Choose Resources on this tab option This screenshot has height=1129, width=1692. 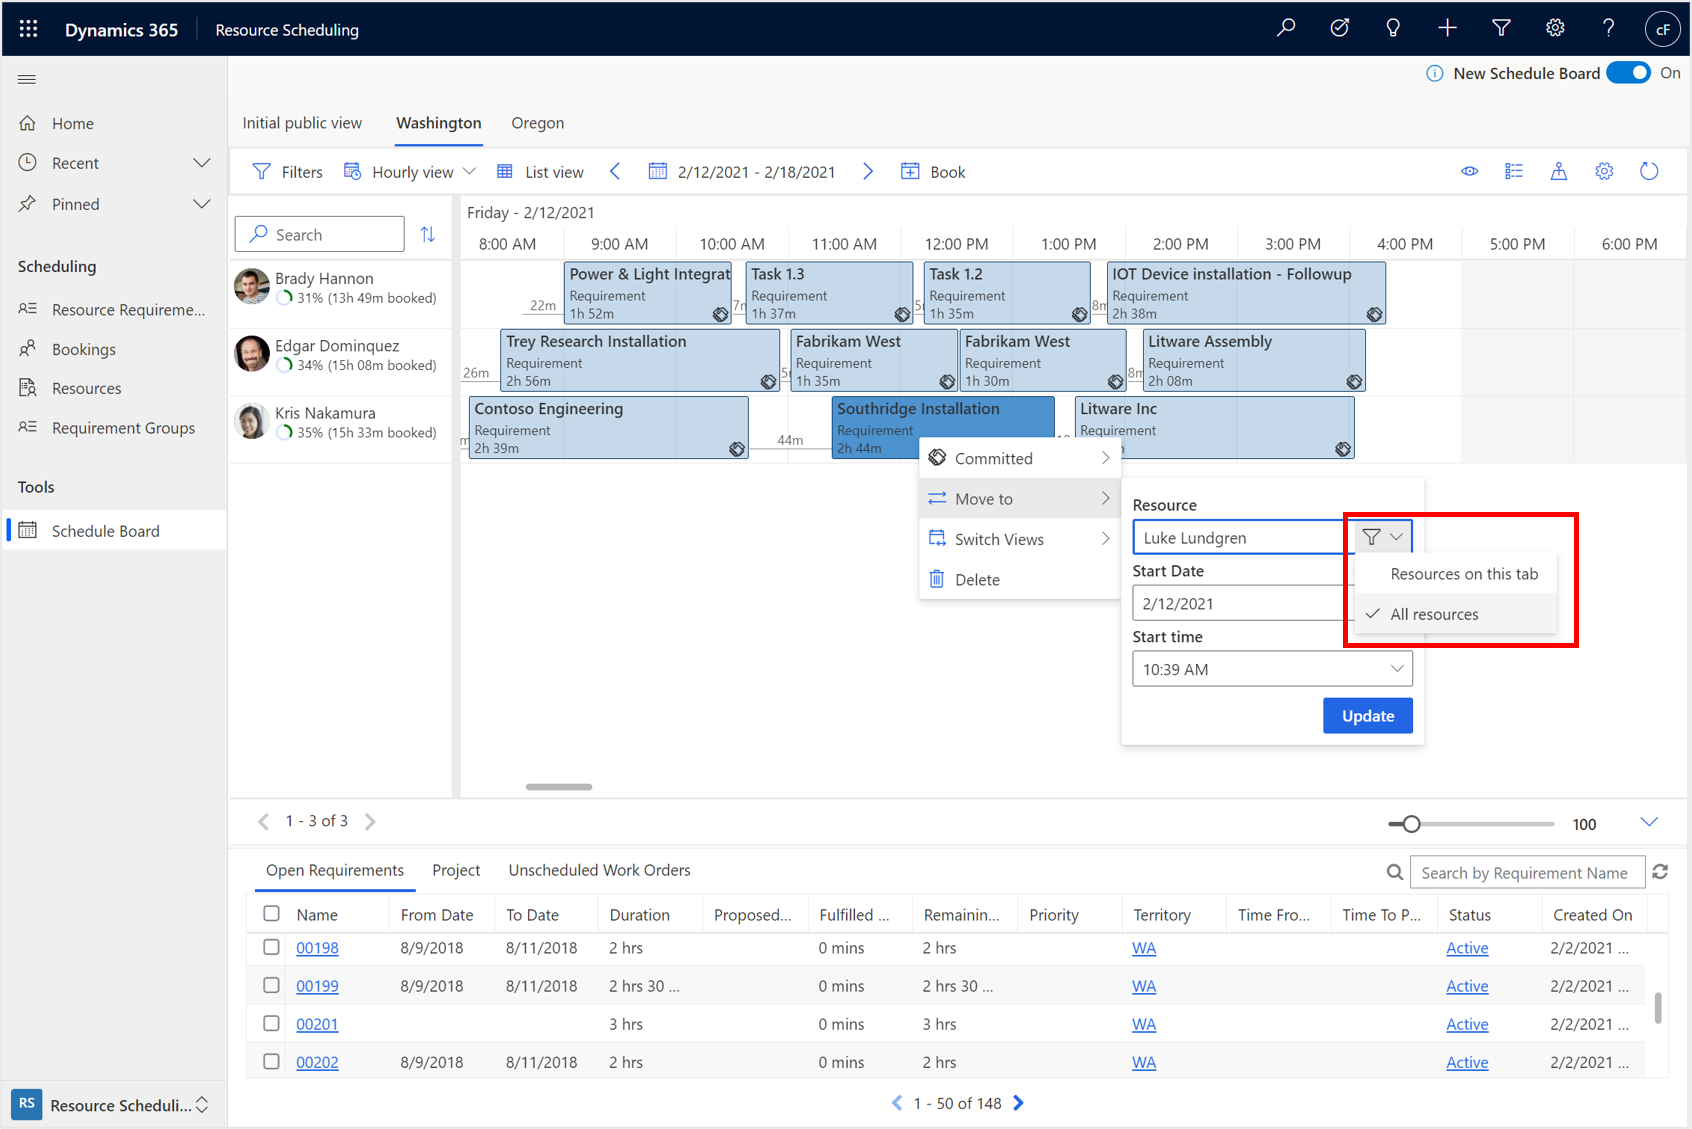(x=1457, y=574)
